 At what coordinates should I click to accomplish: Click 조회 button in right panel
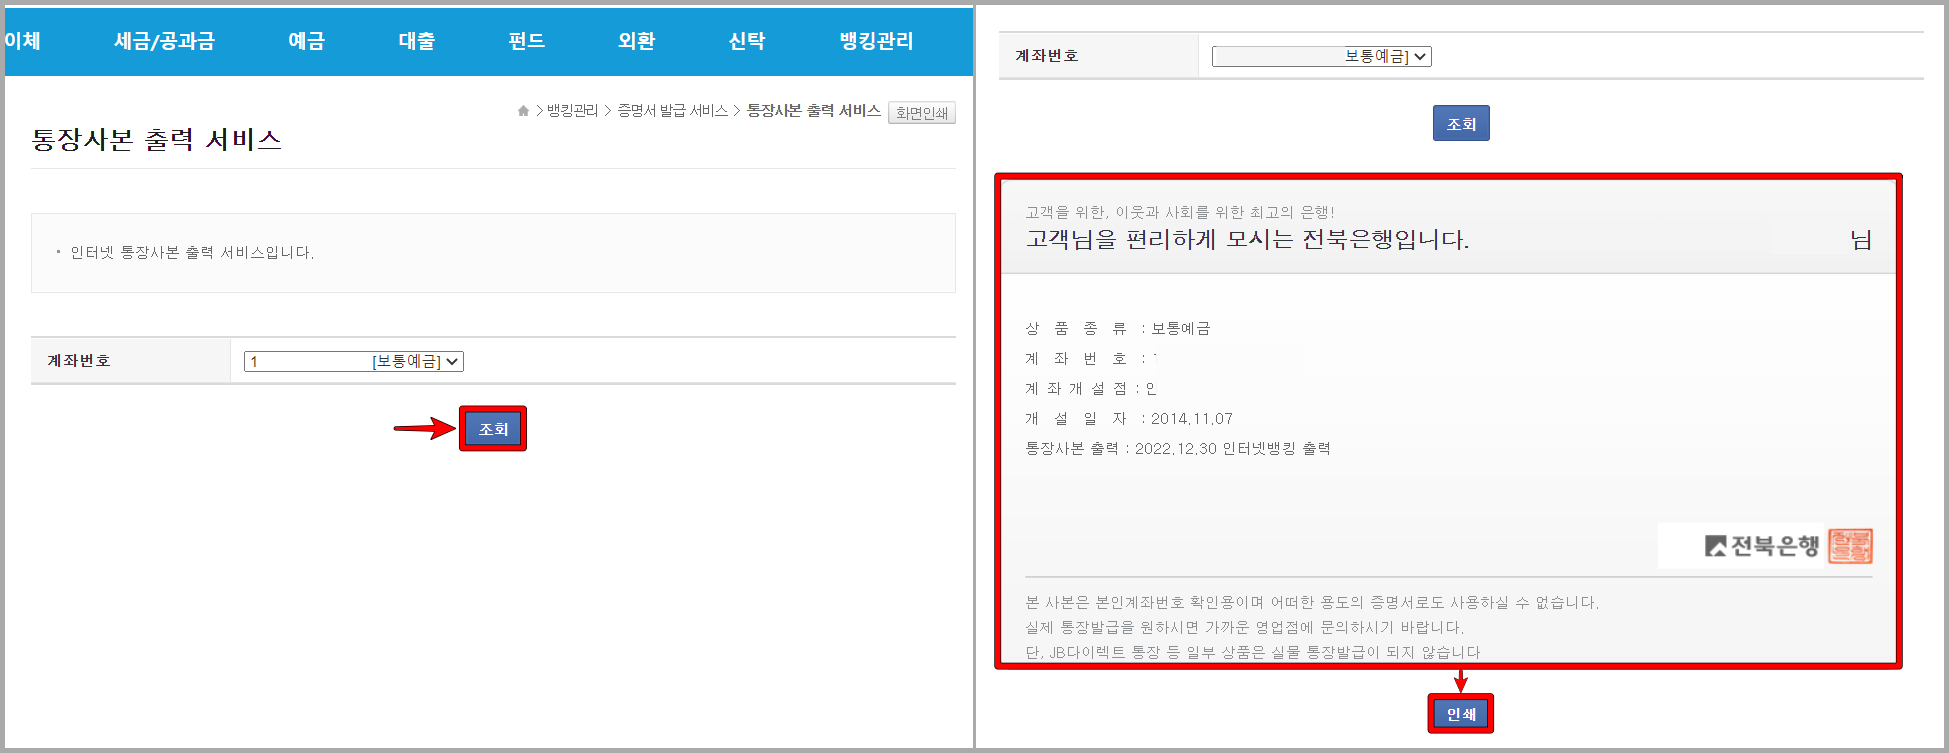[x=1461, y=124]
